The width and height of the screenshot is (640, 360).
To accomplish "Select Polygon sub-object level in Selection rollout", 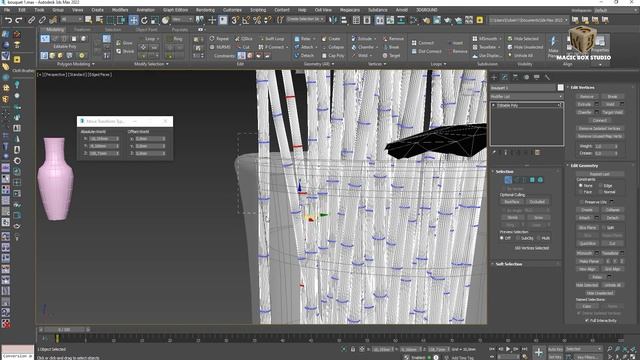I will pos(532,180).
